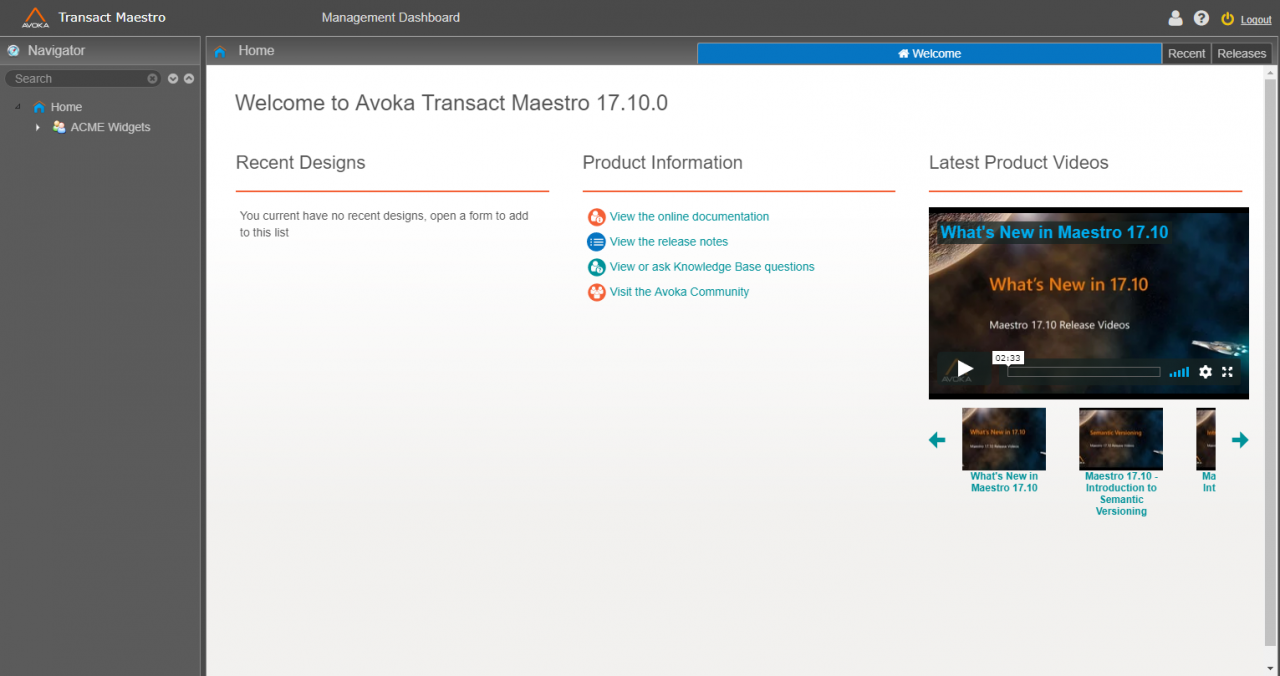
Task: Click the page scrollbar down arrow
Action: tap(1271, 668)
